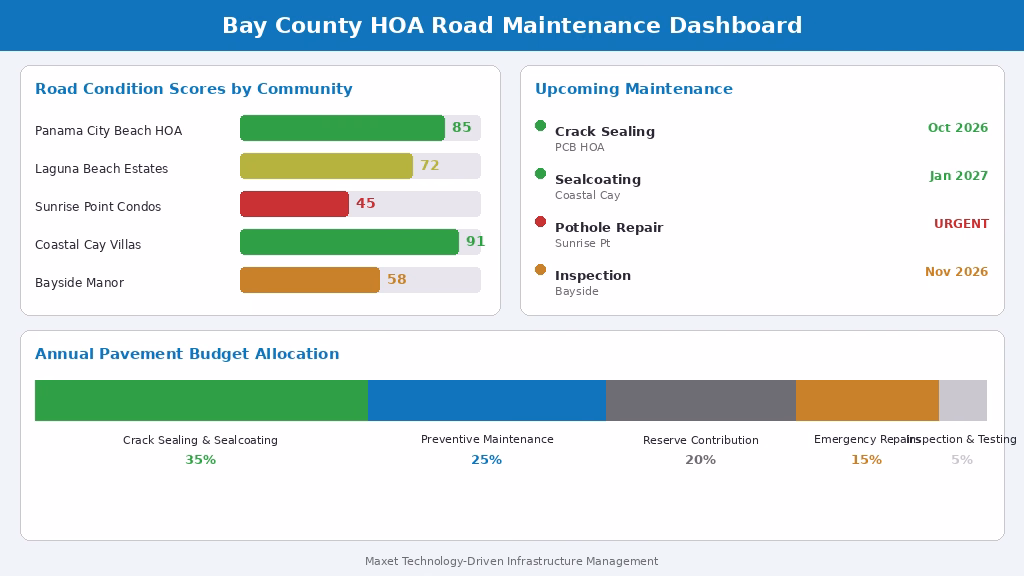The width and height of the screenshot is (1024, 576).
Task: Open the Crack Sealing maintenance item
Action: 605,131
